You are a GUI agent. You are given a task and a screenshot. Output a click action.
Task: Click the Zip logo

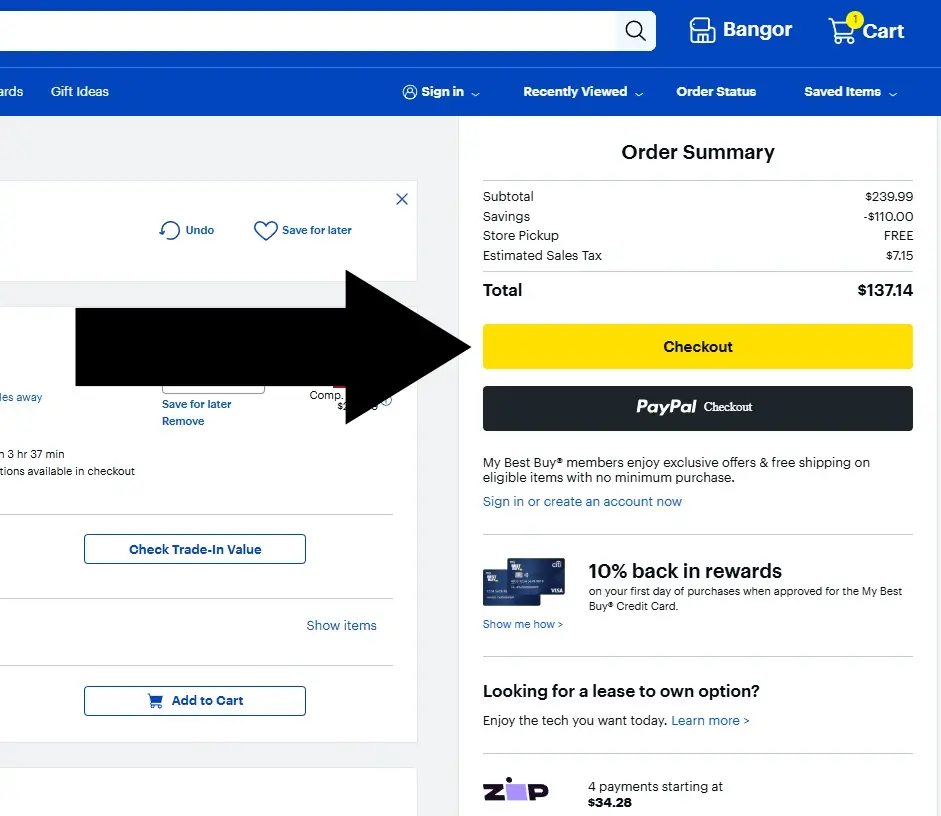click(516, 790)
